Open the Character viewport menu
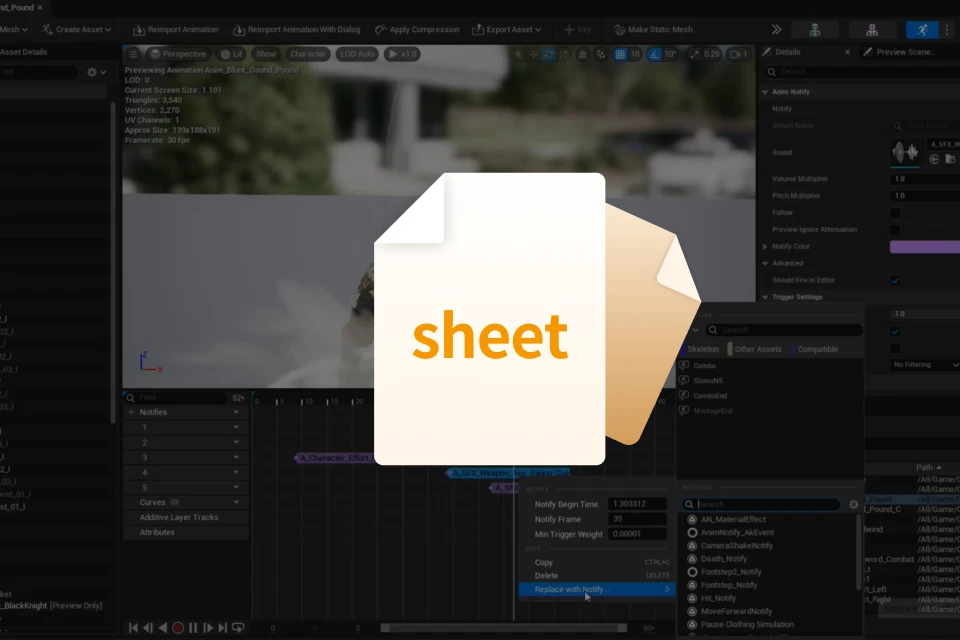This screenshot has height=640, width=960. pos(308,54)
